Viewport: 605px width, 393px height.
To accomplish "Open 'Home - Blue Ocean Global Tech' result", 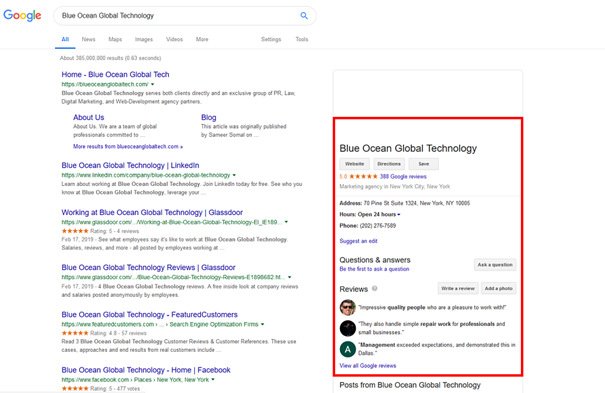I will pos(115,74).
